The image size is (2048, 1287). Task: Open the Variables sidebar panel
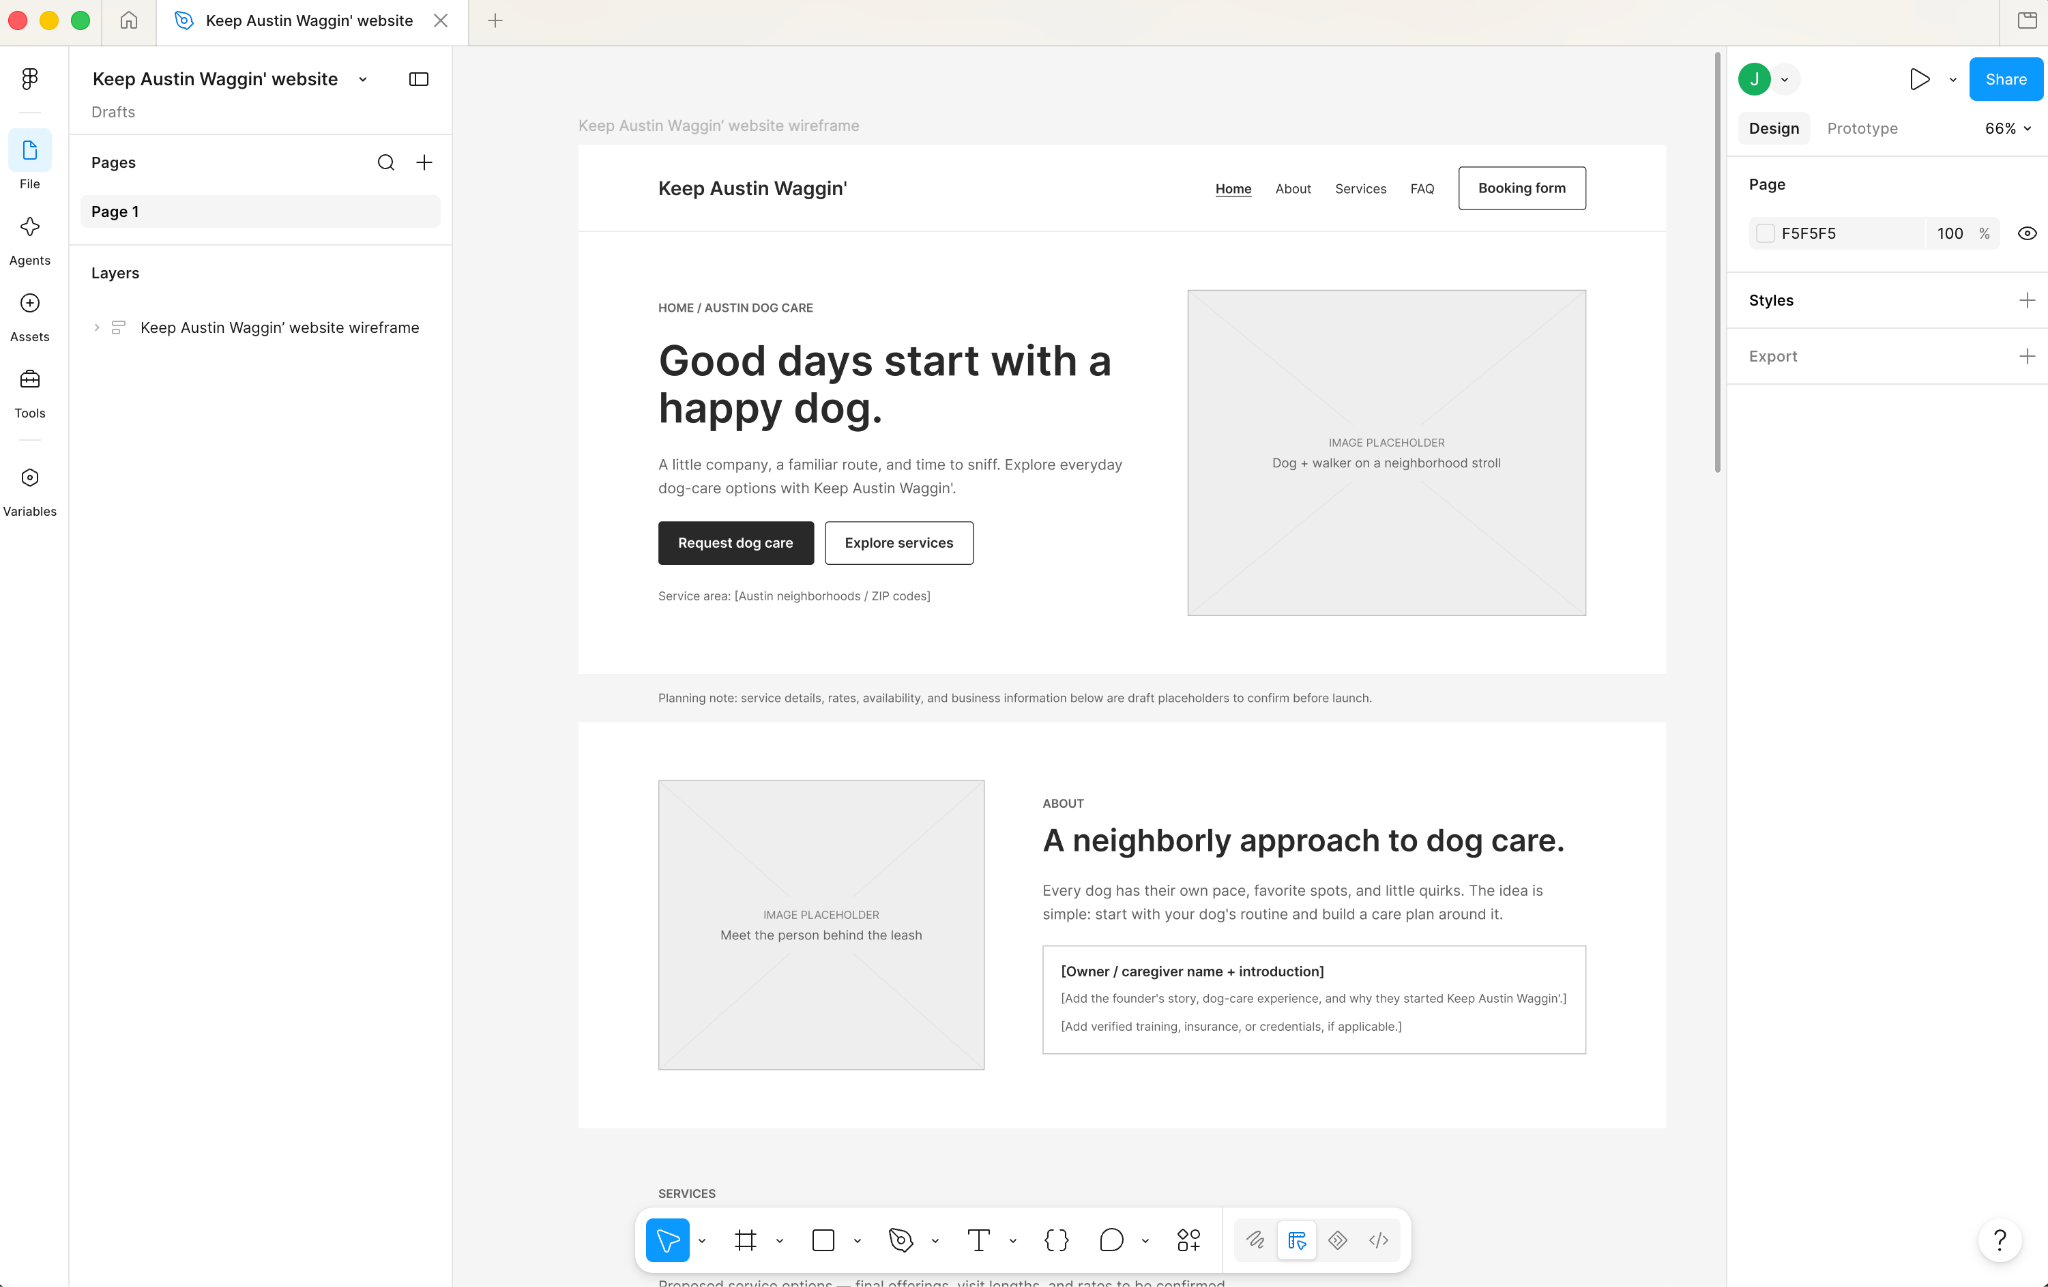click(x=30, y=491)
